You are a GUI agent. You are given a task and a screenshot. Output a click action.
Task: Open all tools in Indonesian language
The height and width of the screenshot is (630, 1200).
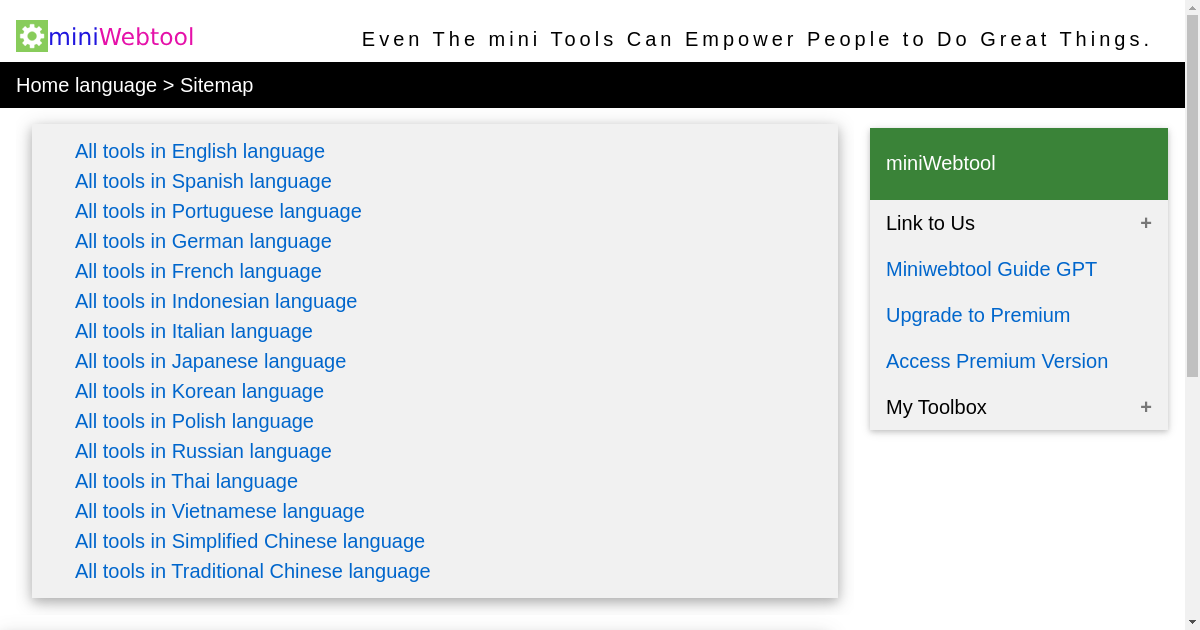point(216,301)
